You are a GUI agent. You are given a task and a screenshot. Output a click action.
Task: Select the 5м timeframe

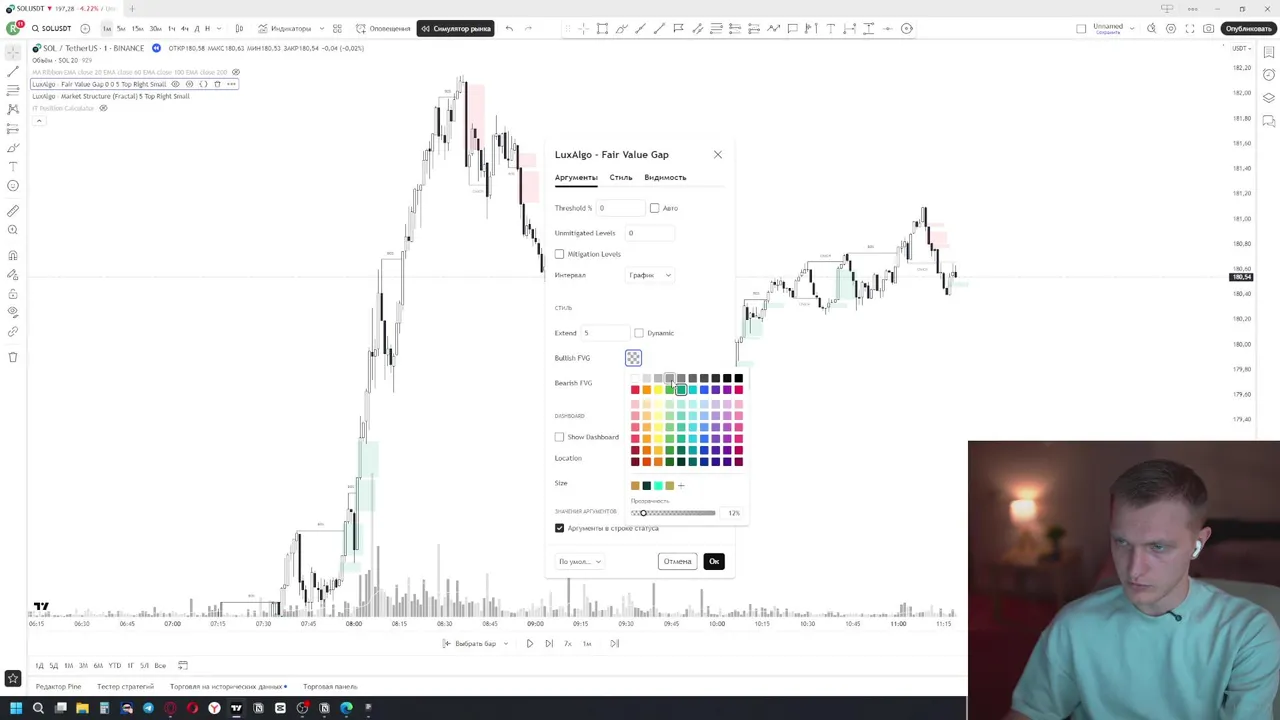tap(121, 28)
